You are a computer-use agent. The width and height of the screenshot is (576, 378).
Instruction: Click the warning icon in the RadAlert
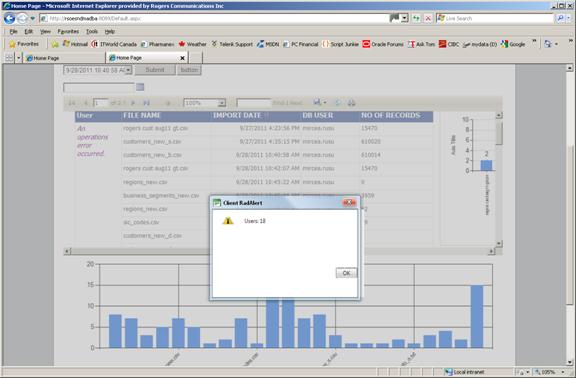(x=228, y=220)
